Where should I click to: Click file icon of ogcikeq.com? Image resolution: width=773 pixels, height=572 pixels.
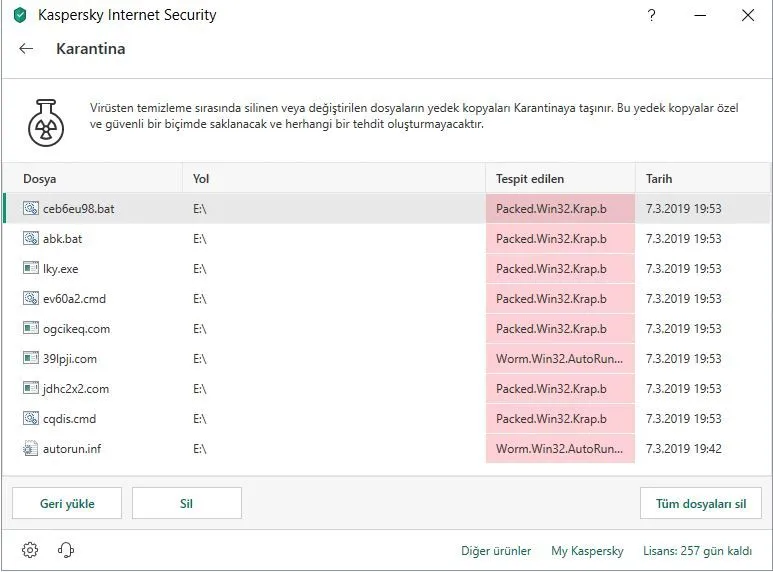[31, 328]
